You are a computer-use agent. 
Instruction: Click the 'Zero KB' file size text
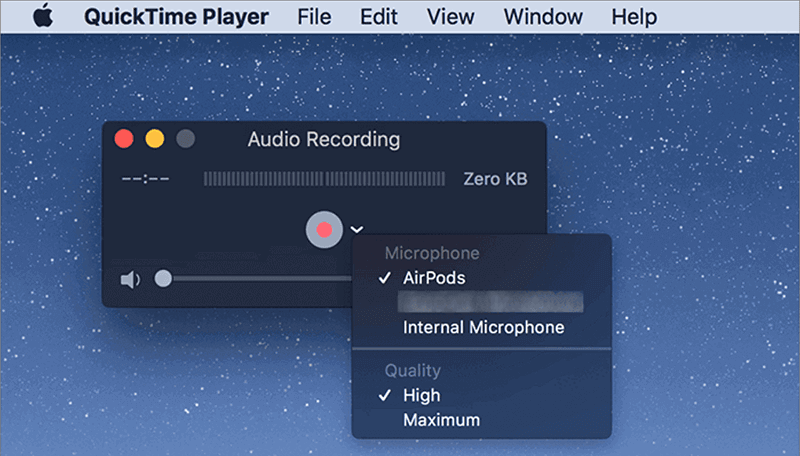tap(495, 179)
